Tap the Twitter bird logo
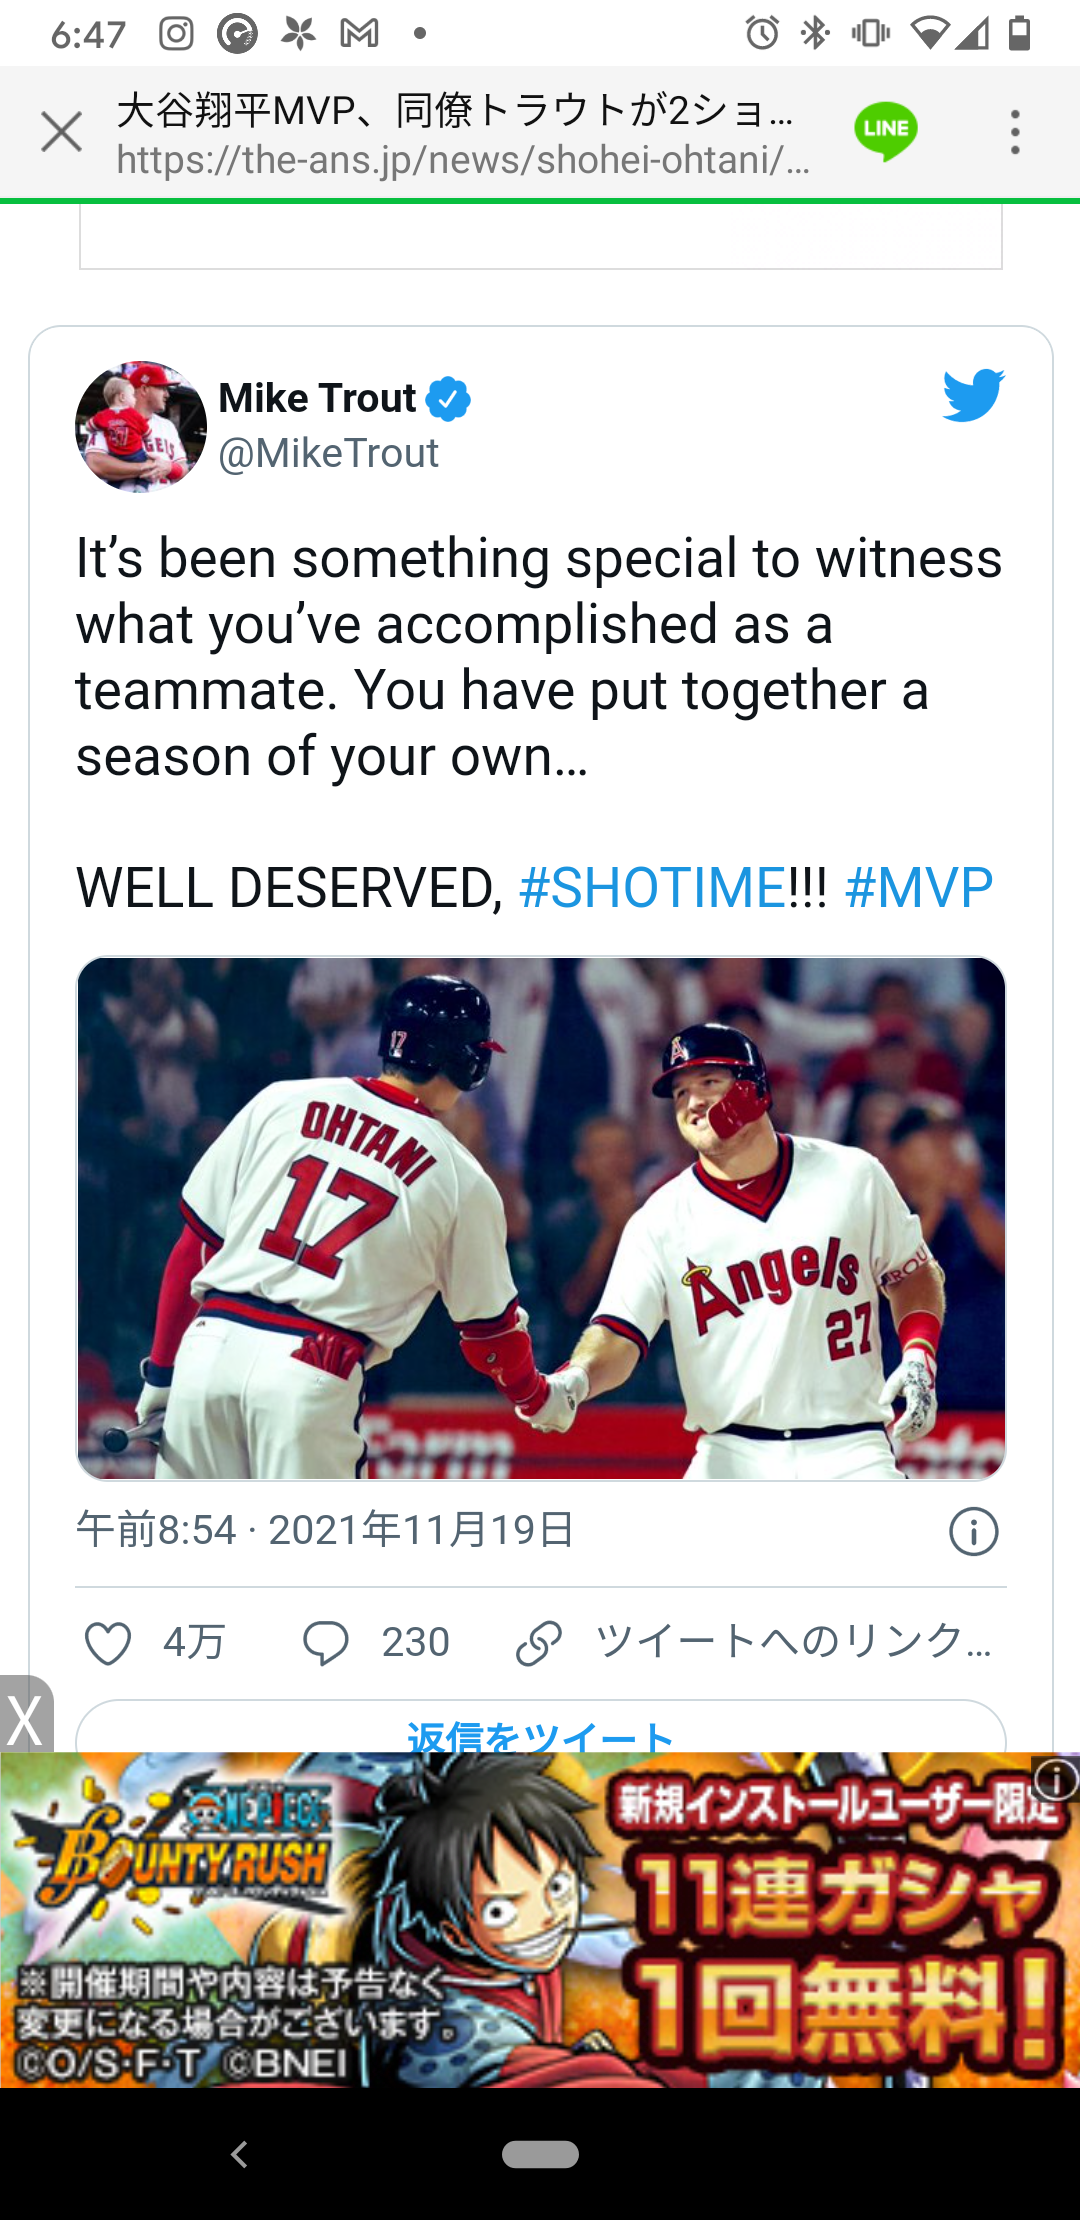 click(973, 395)
